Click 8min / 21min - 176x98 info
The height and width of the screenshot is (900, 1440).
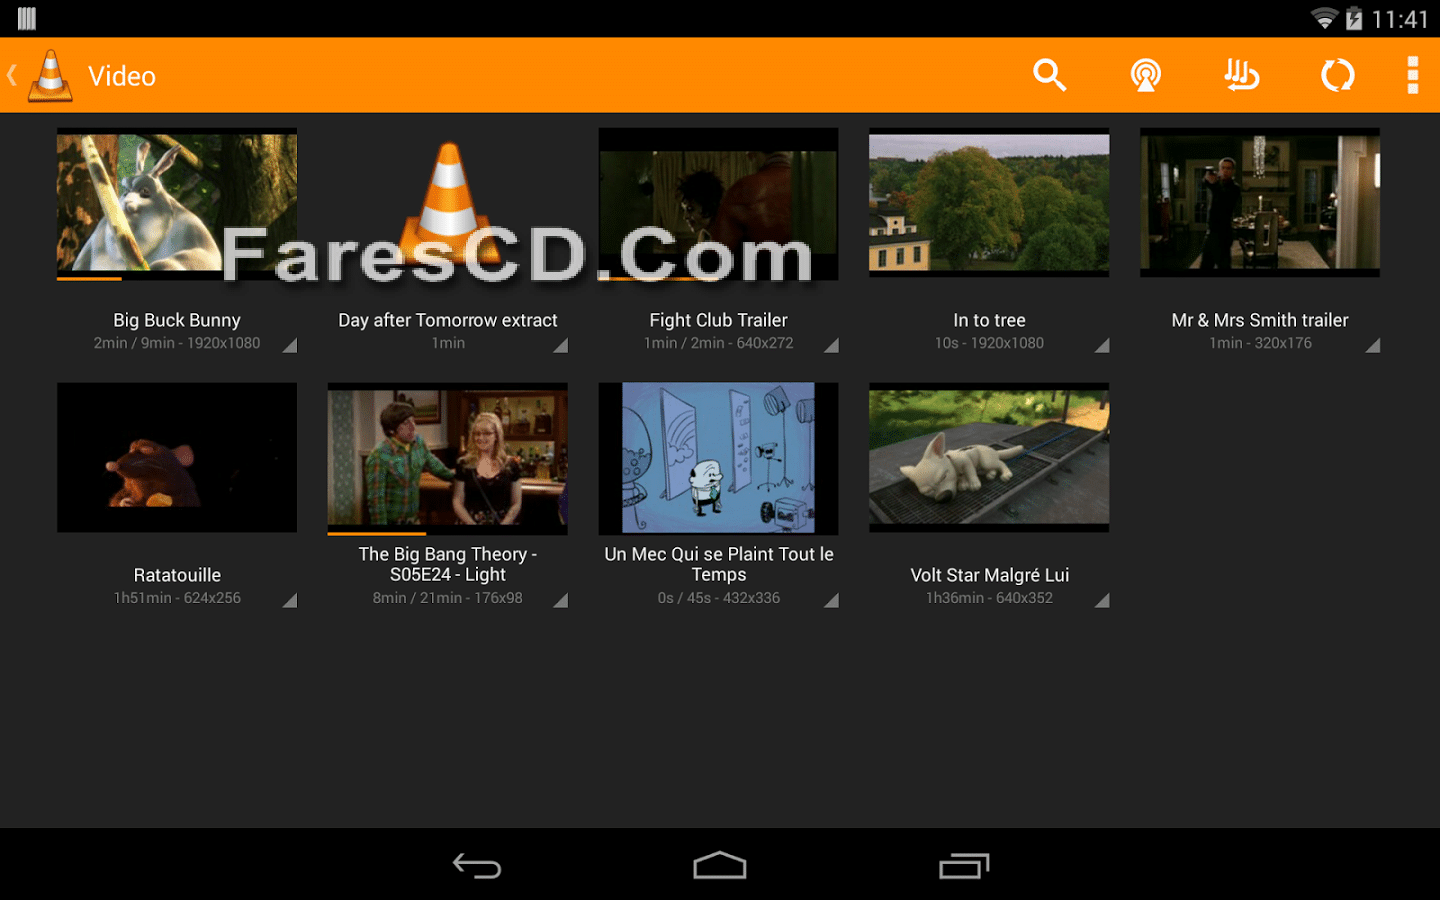447,598
